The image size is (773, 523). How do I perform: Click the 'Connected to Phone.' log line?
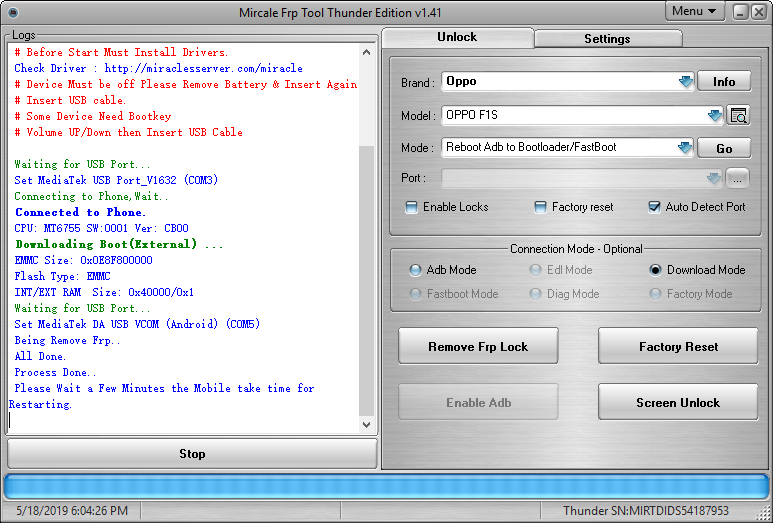click(x=80, y=212)
